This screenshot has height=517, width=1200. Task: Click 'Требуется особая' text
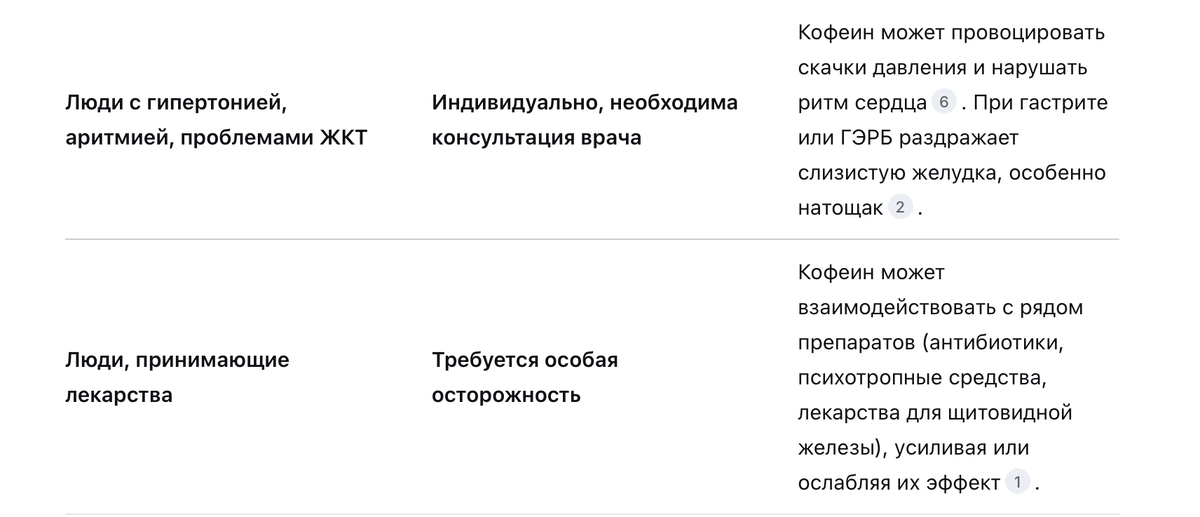pyautogui.click(x=525, y=360)
